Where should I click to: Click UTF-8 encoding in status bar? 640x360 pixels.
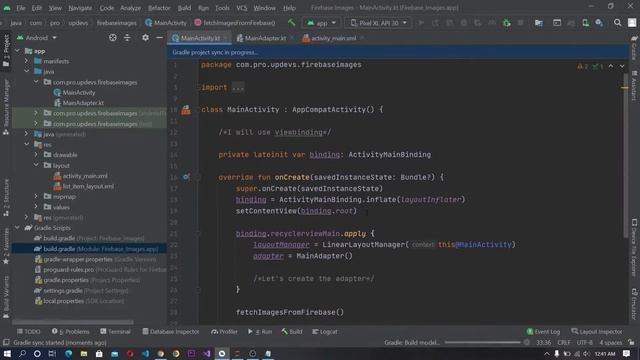point(584,342)
